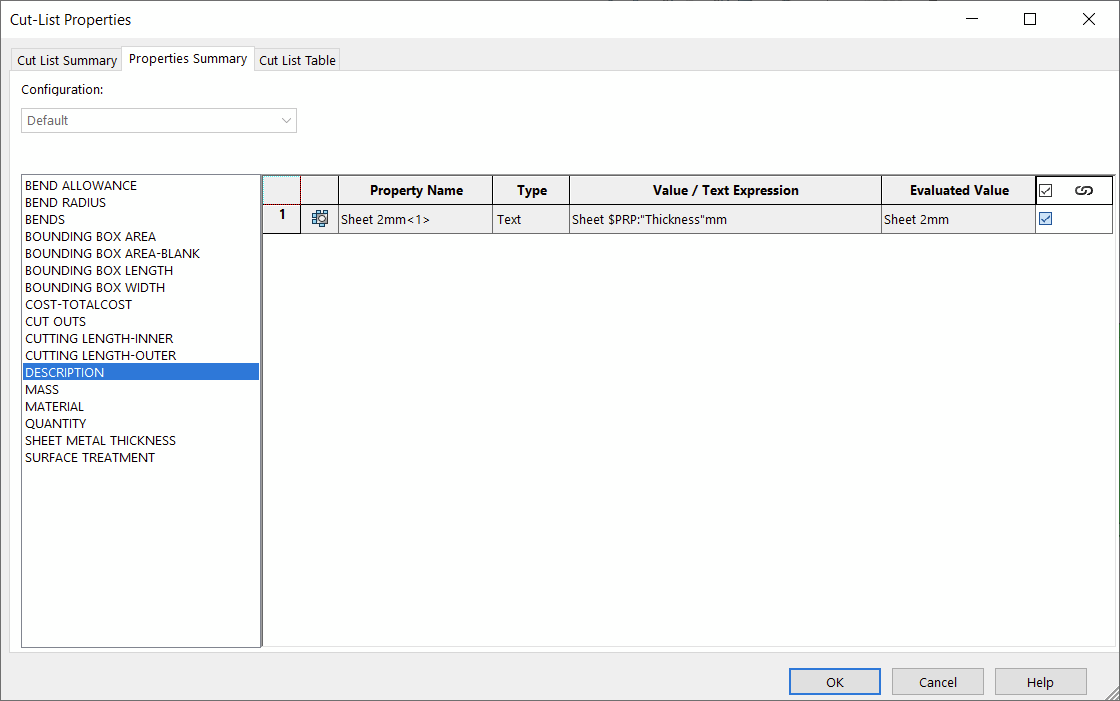The image size is (1120, 701).
Task: Click the evaluated value Sheet 2mm cell
Action: point(959,219)
